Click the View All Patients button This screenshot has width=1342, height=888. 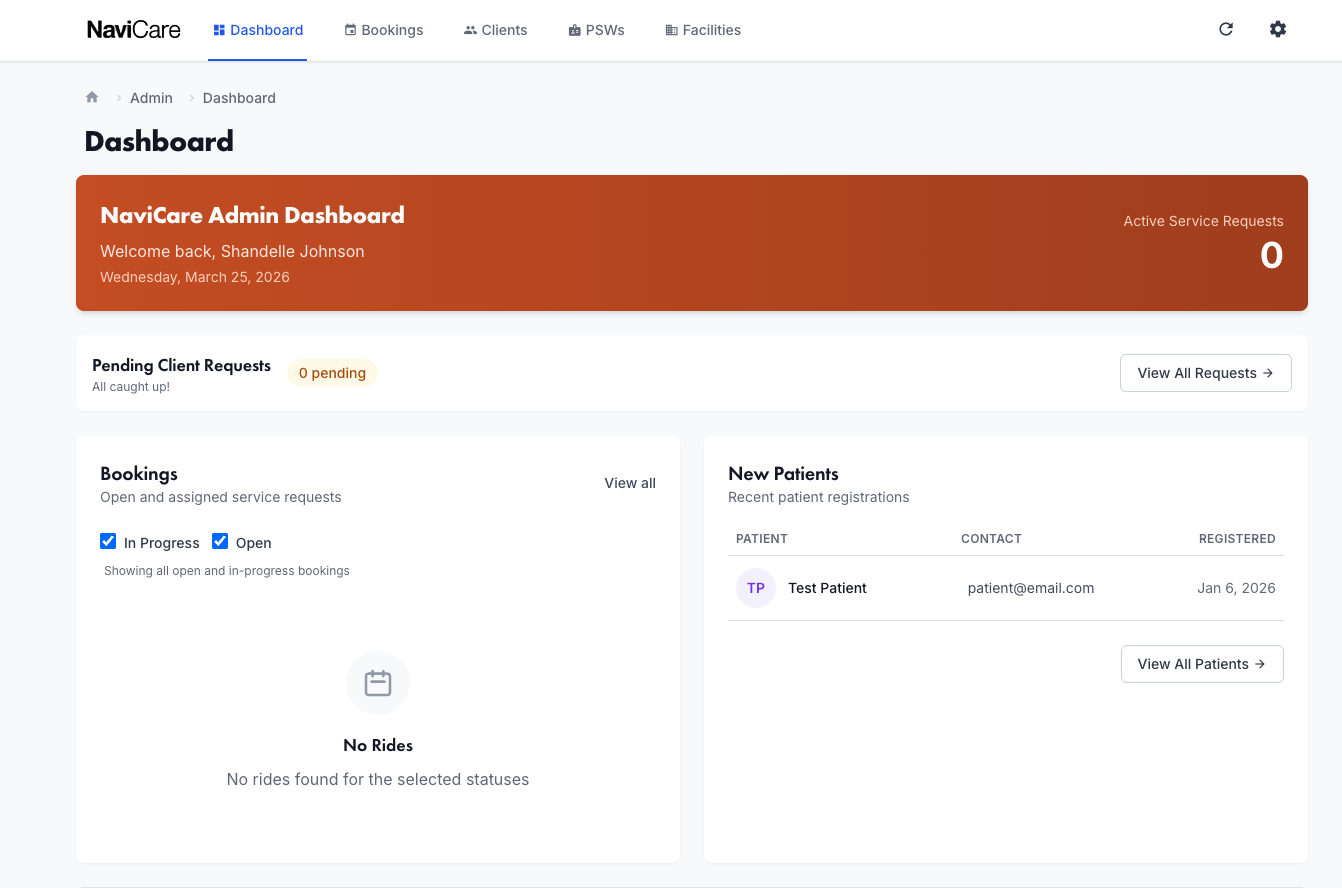coord(1202,664)
